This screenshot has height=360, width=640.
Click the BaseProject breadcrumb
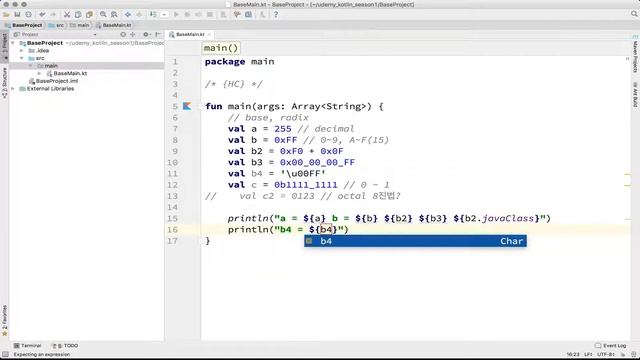(x=24, y=25)
